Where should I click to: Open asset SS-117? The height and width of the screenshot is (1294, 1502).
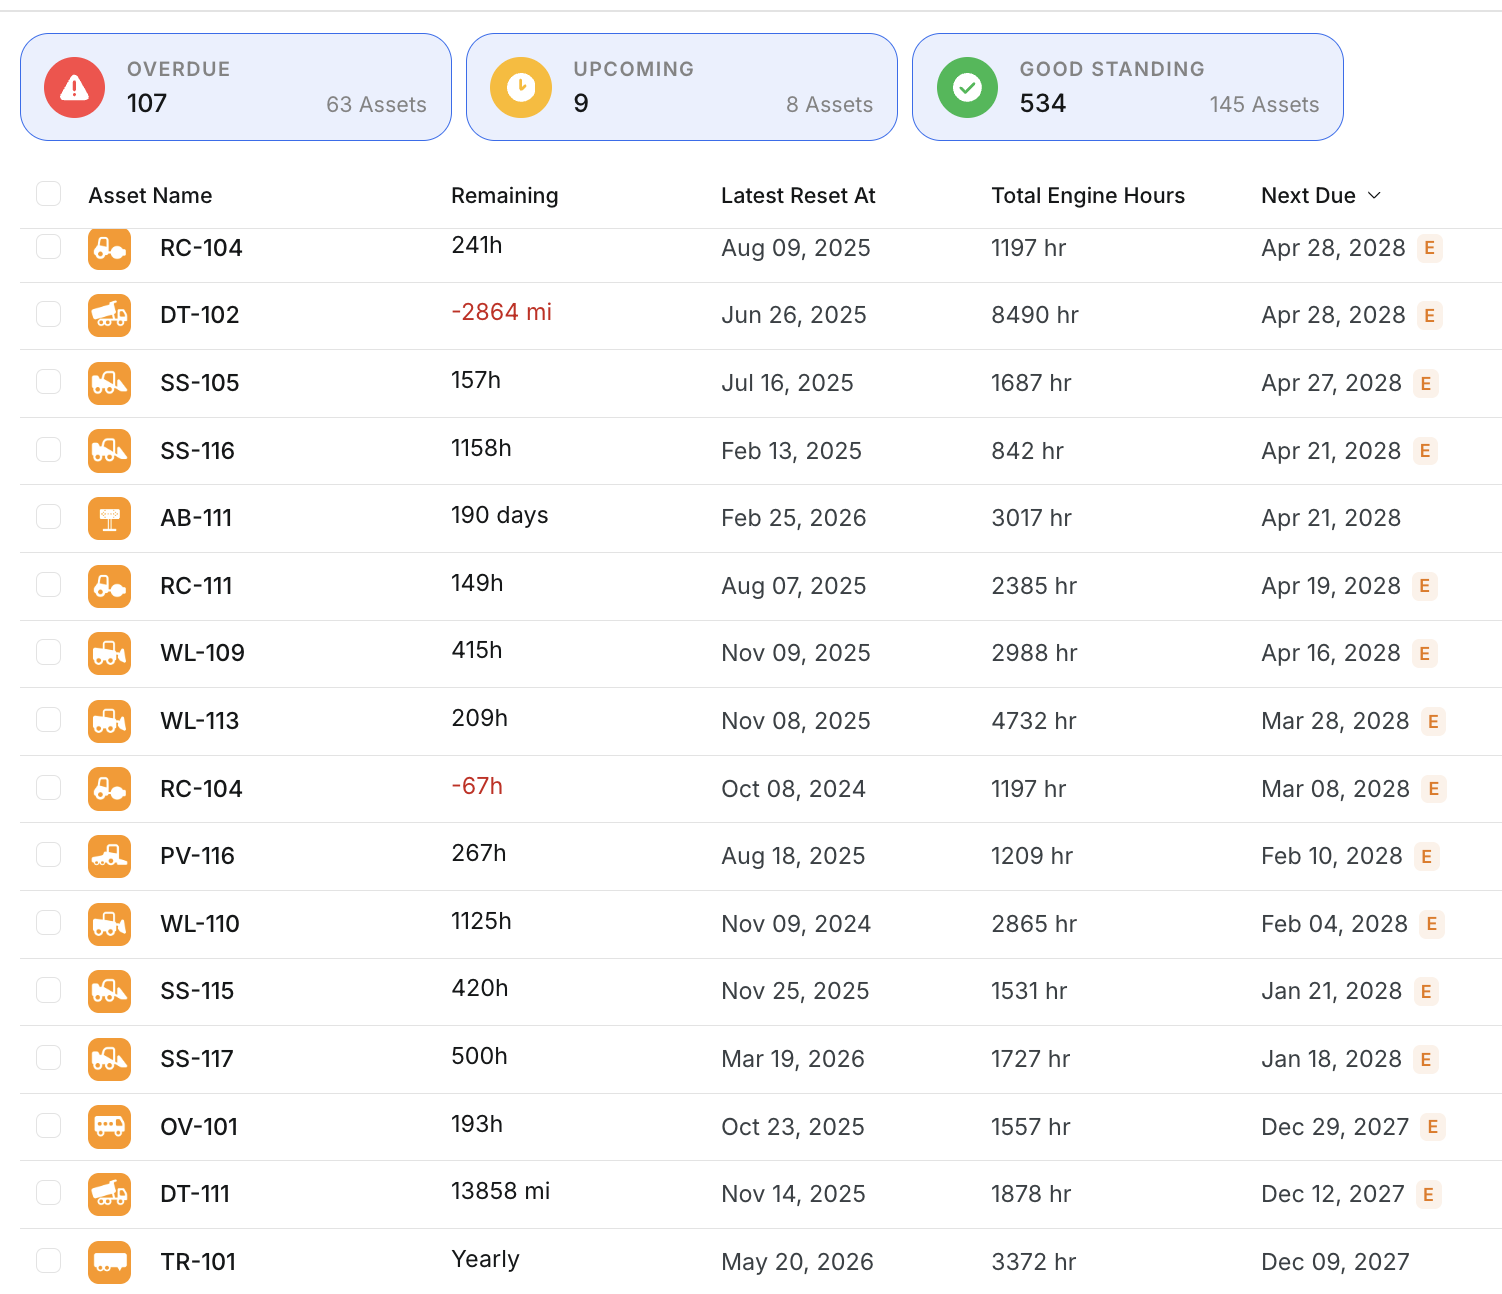[x=197, y=1059]
